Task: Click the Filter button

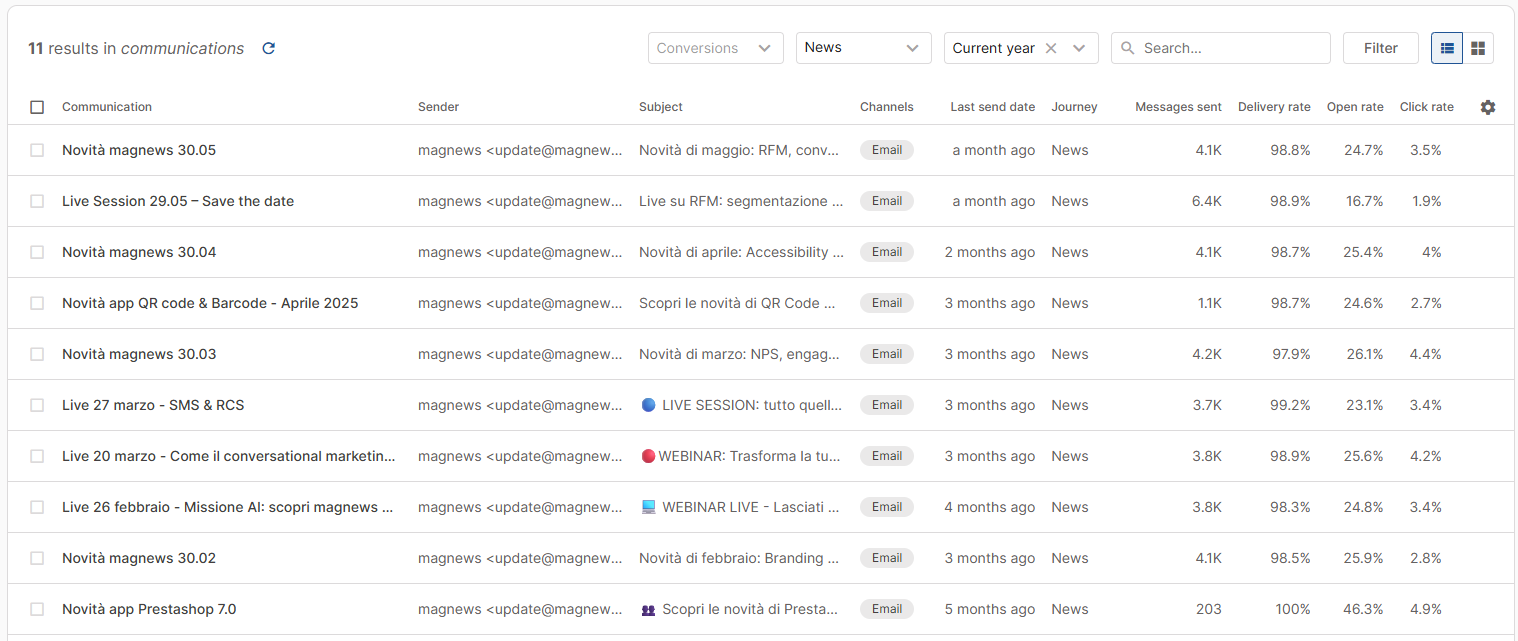Action: click(x=1381, y=48)
